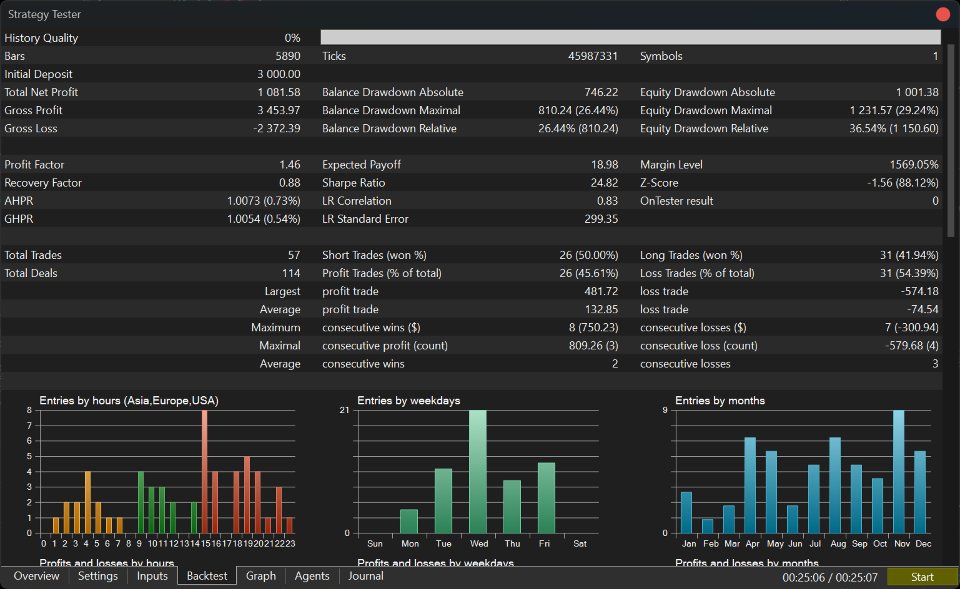Select the Initial Deposit value 3 000.00

(279, 74)
